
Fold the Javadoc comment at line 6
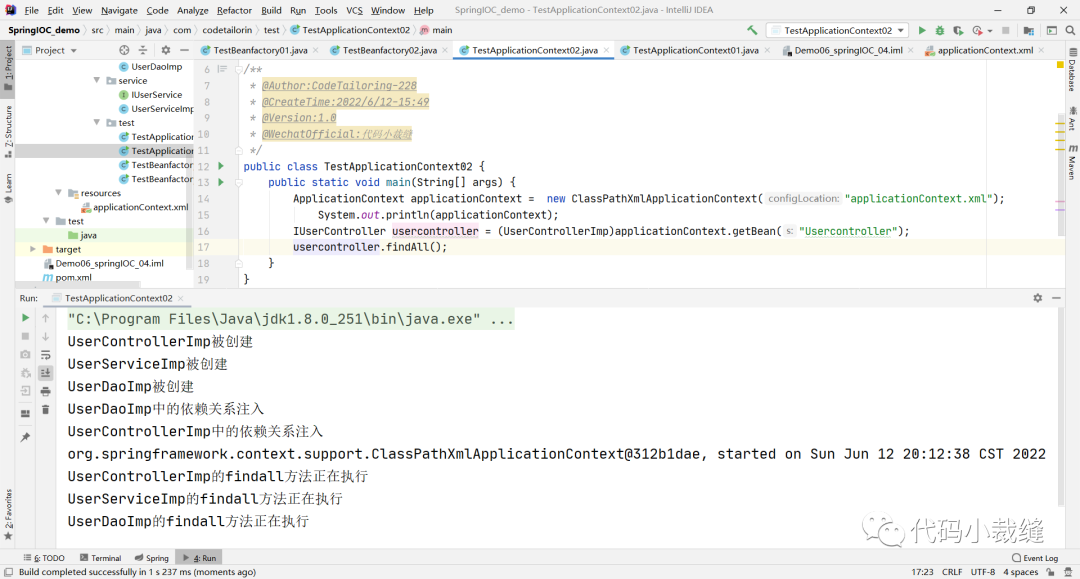point(238,70)
